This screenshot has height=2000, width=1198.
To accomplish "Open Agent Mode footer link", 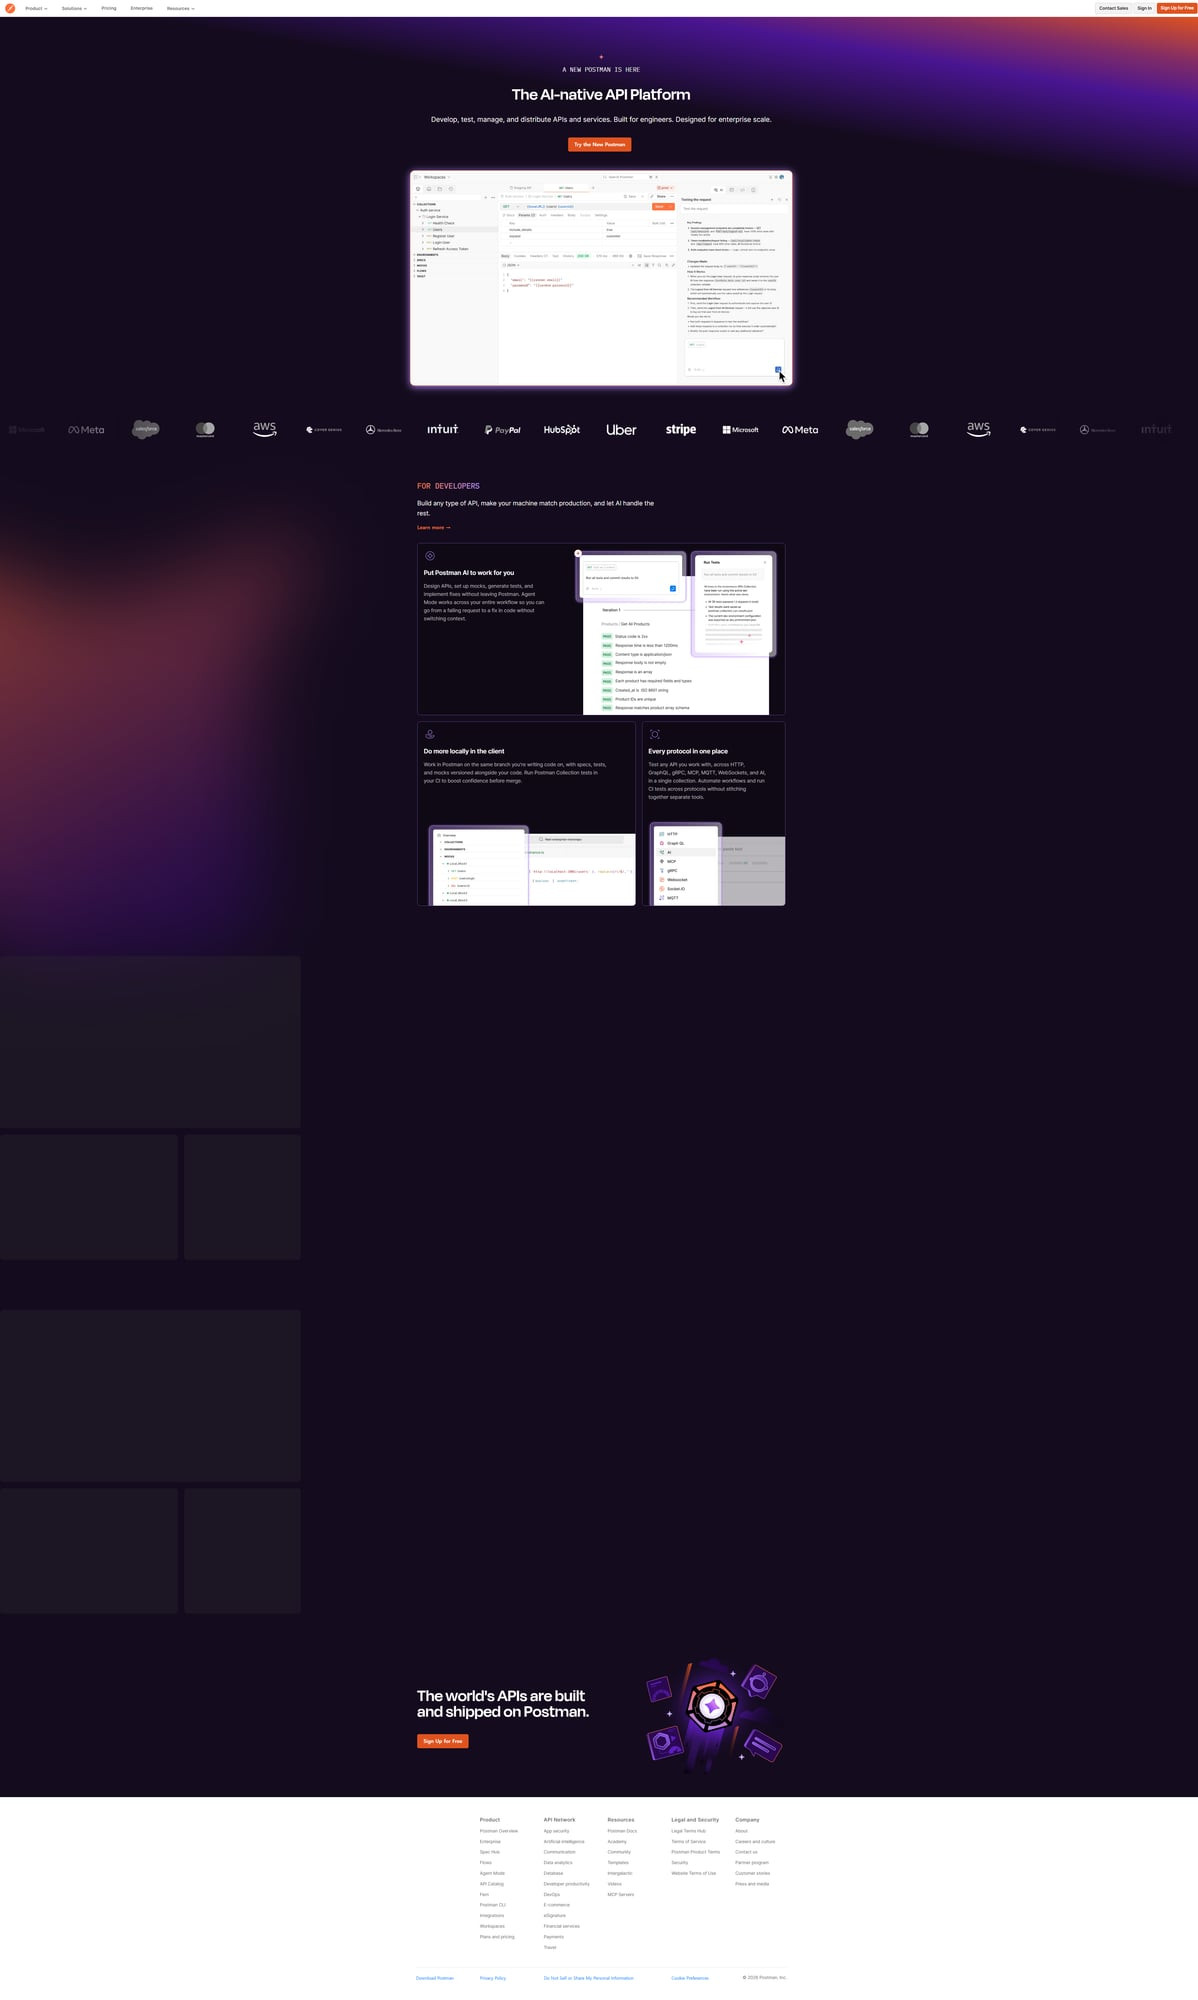I will click(x=492, y=1873).
